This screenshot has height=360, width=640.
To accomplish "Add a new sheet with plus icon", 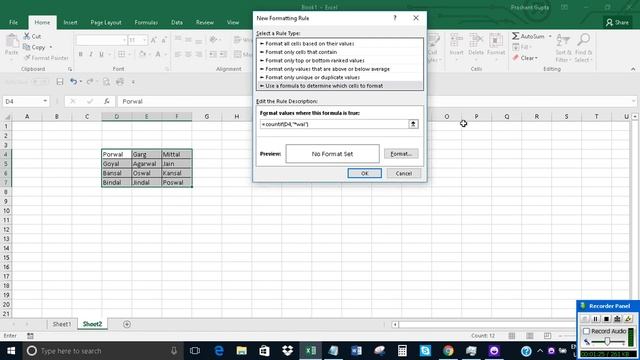I will 127,324.
